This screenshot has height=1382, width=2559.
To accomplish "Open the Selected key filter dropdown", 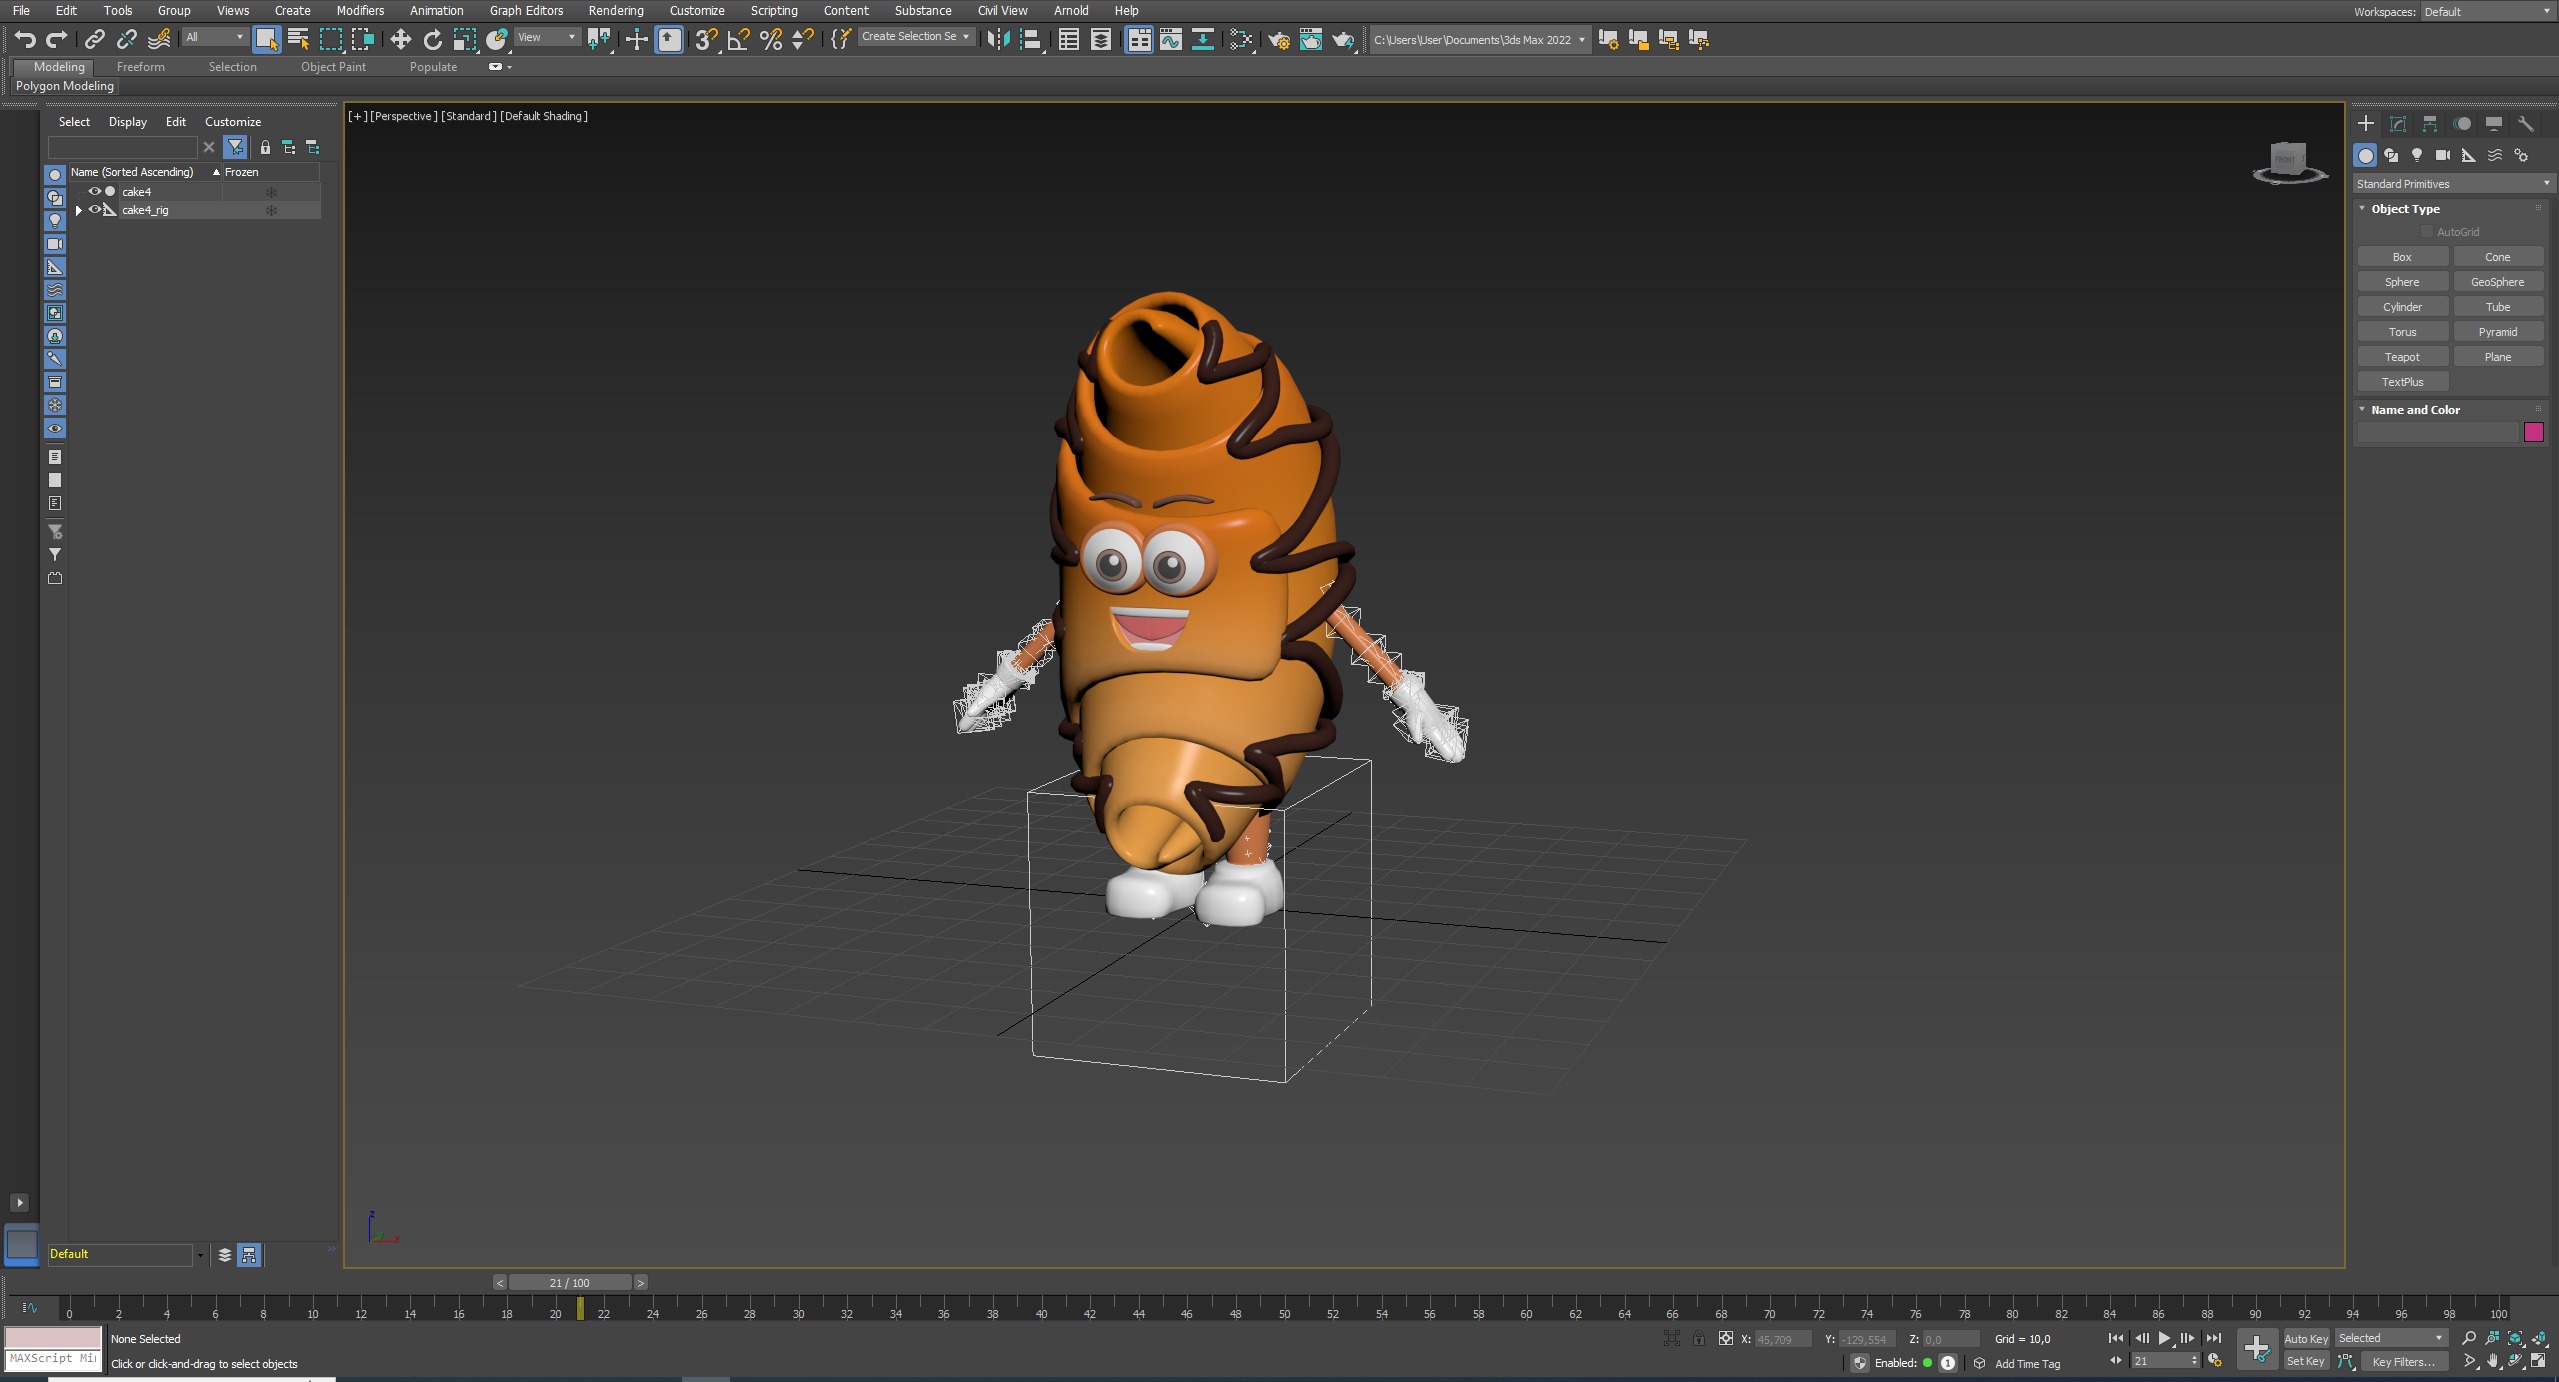I will click(x=2391, y=1338).
